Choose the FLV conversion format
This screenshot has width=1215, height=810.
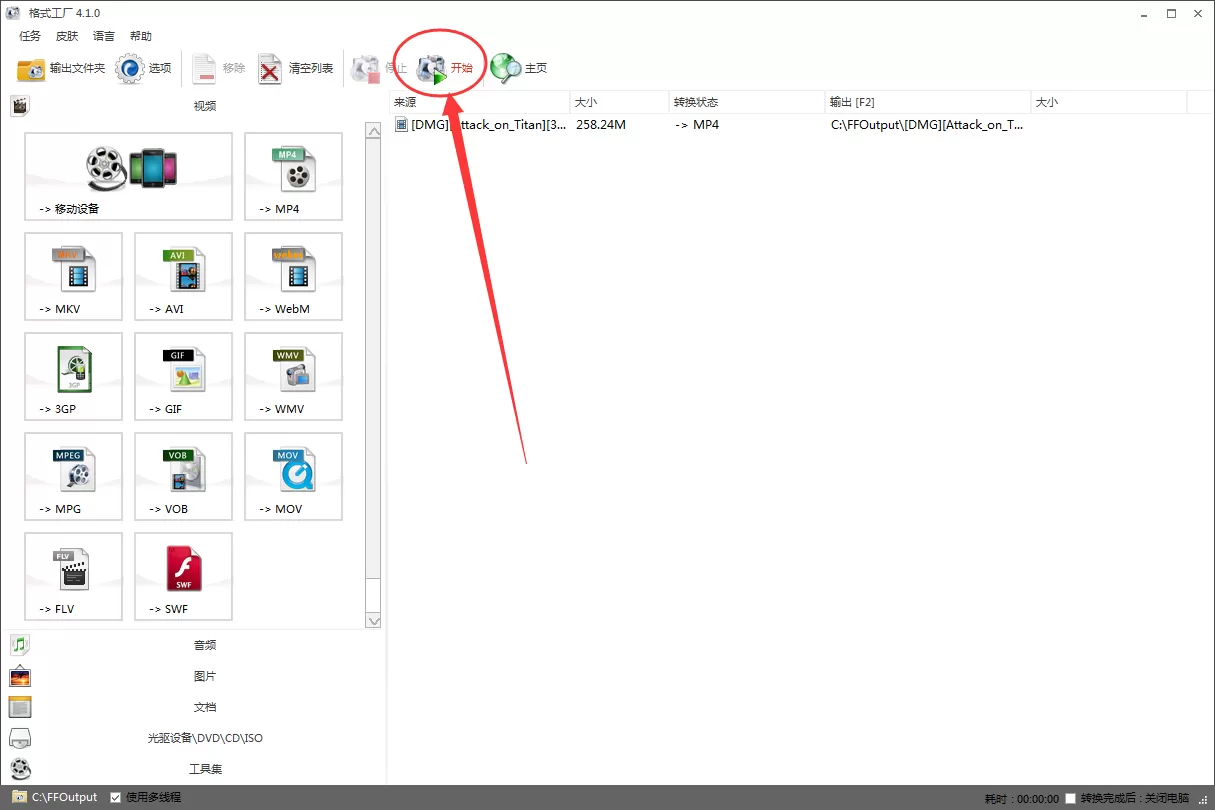tap(74, 577)
